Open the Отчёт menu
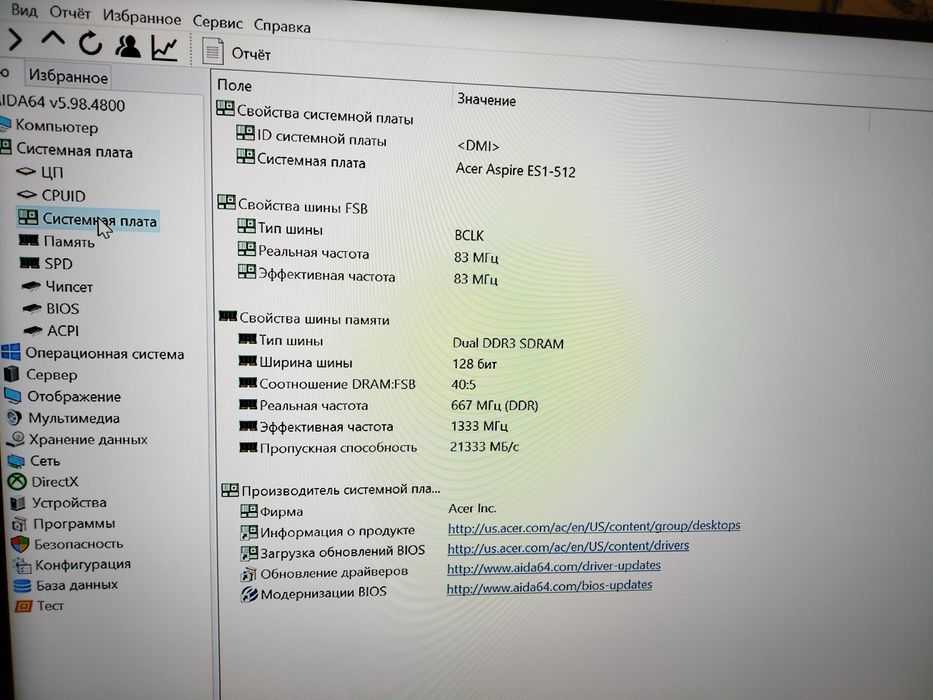Image resolution: width=933 pixels, height=700 pixels. pyautogui.click(x=70, y=12)
